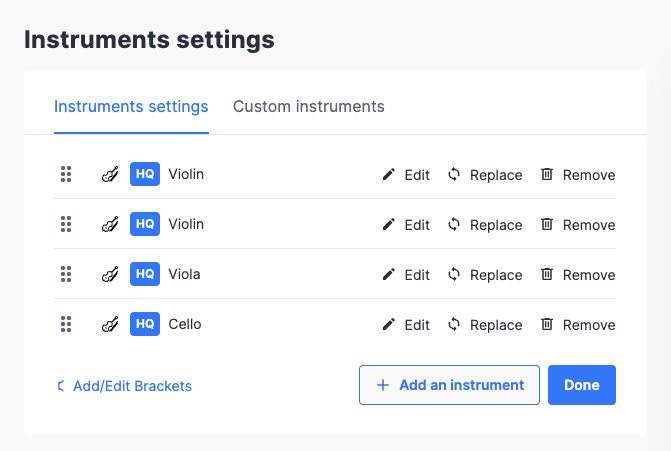This screenshot has width=671, height=451.
Task: Click the bracket icon beside Add/Edit Brackets
Action: pyautogui.click(x=61, y=386)
